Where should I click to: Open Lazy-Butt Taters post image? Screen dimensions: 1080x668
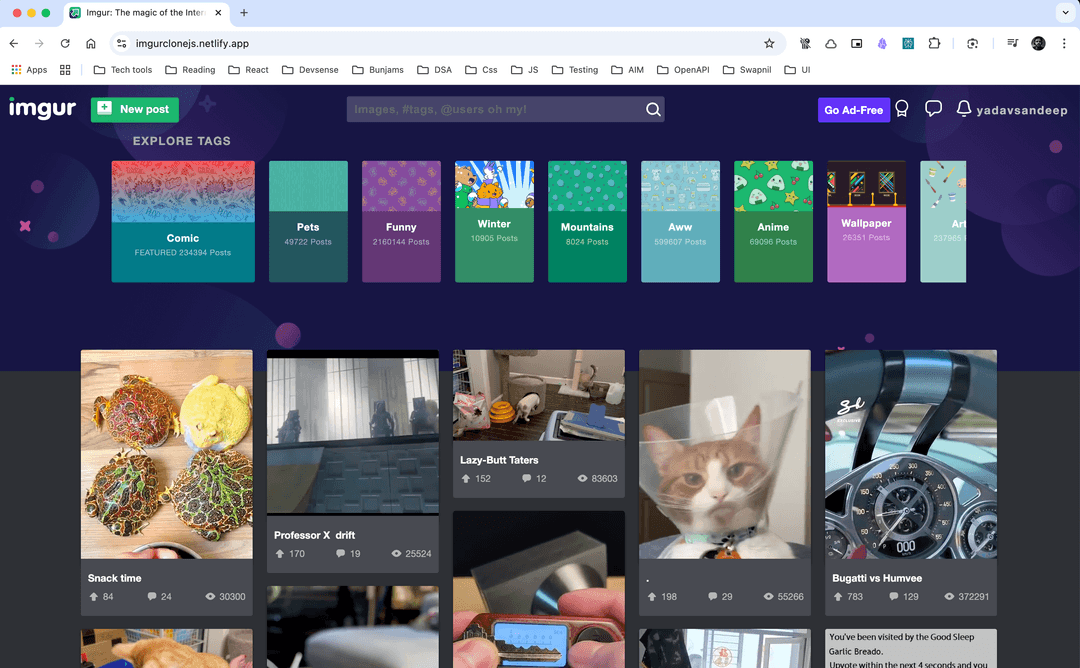(x=539, y=395)
